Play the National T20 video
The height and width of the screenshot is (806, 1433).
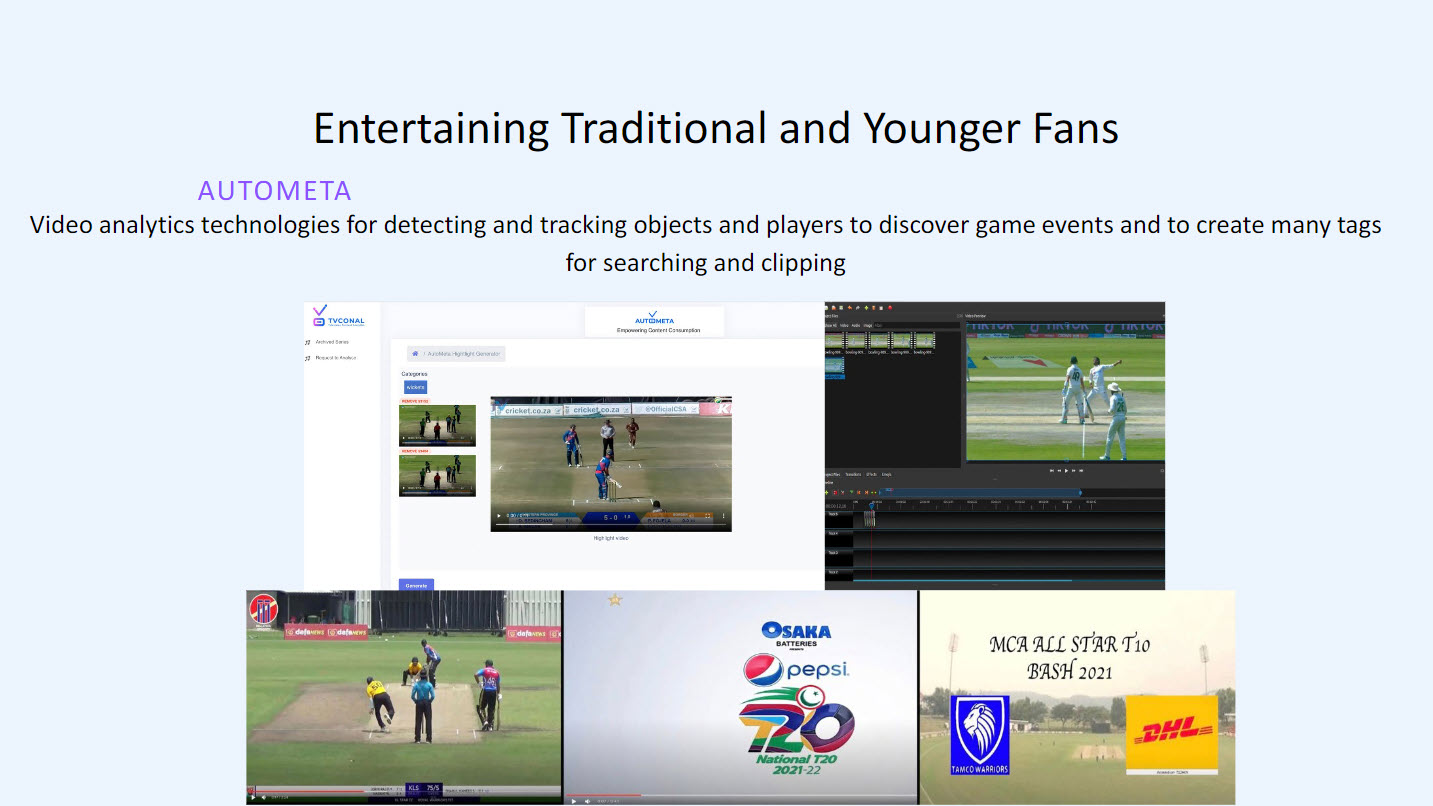(x=573, y=801)
